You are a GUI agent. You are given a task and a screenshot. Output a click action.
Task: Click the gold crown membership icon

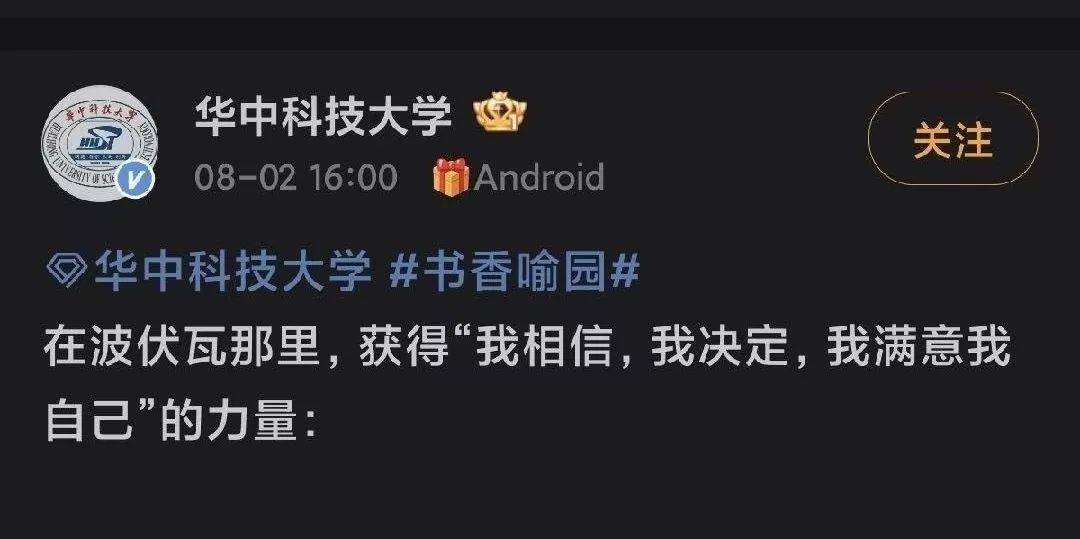(x=500, y=114)
